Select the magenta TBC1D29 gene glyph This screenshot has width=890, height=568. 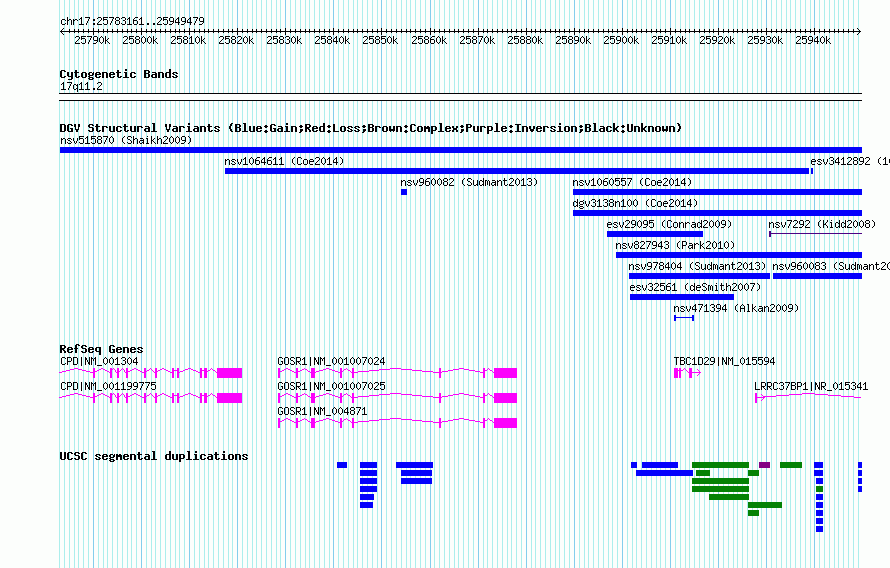(x=687, y=373)
